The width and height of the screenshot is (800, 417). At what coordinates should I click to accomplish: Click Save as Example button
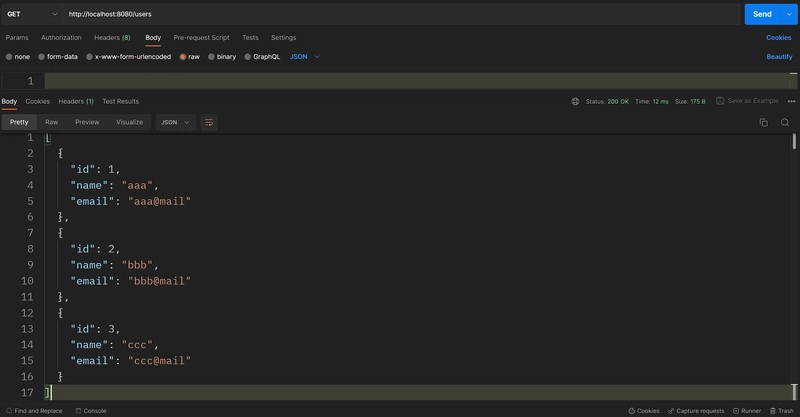(x=747, y=101)
